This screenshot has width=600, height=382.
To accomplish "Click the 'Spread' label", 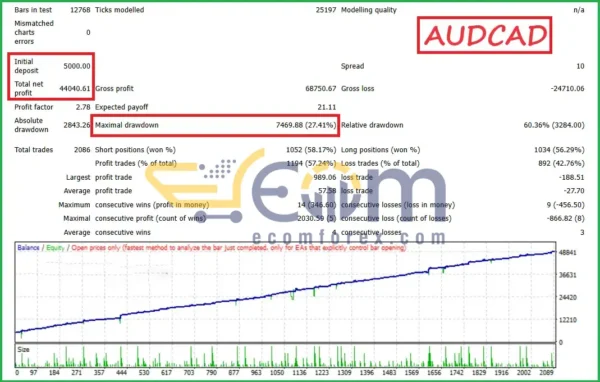I will pyautogui.click(x=352, y=66).
